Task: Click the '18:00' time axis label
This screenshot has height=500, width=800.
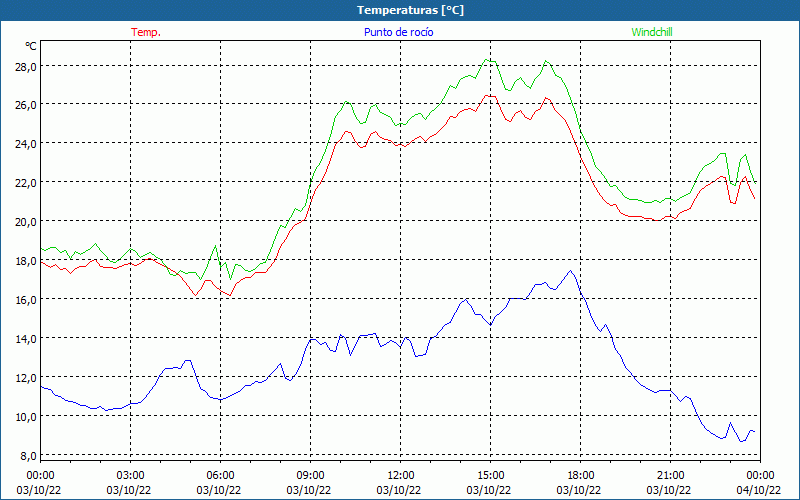Action: click(x=580, y=476)
